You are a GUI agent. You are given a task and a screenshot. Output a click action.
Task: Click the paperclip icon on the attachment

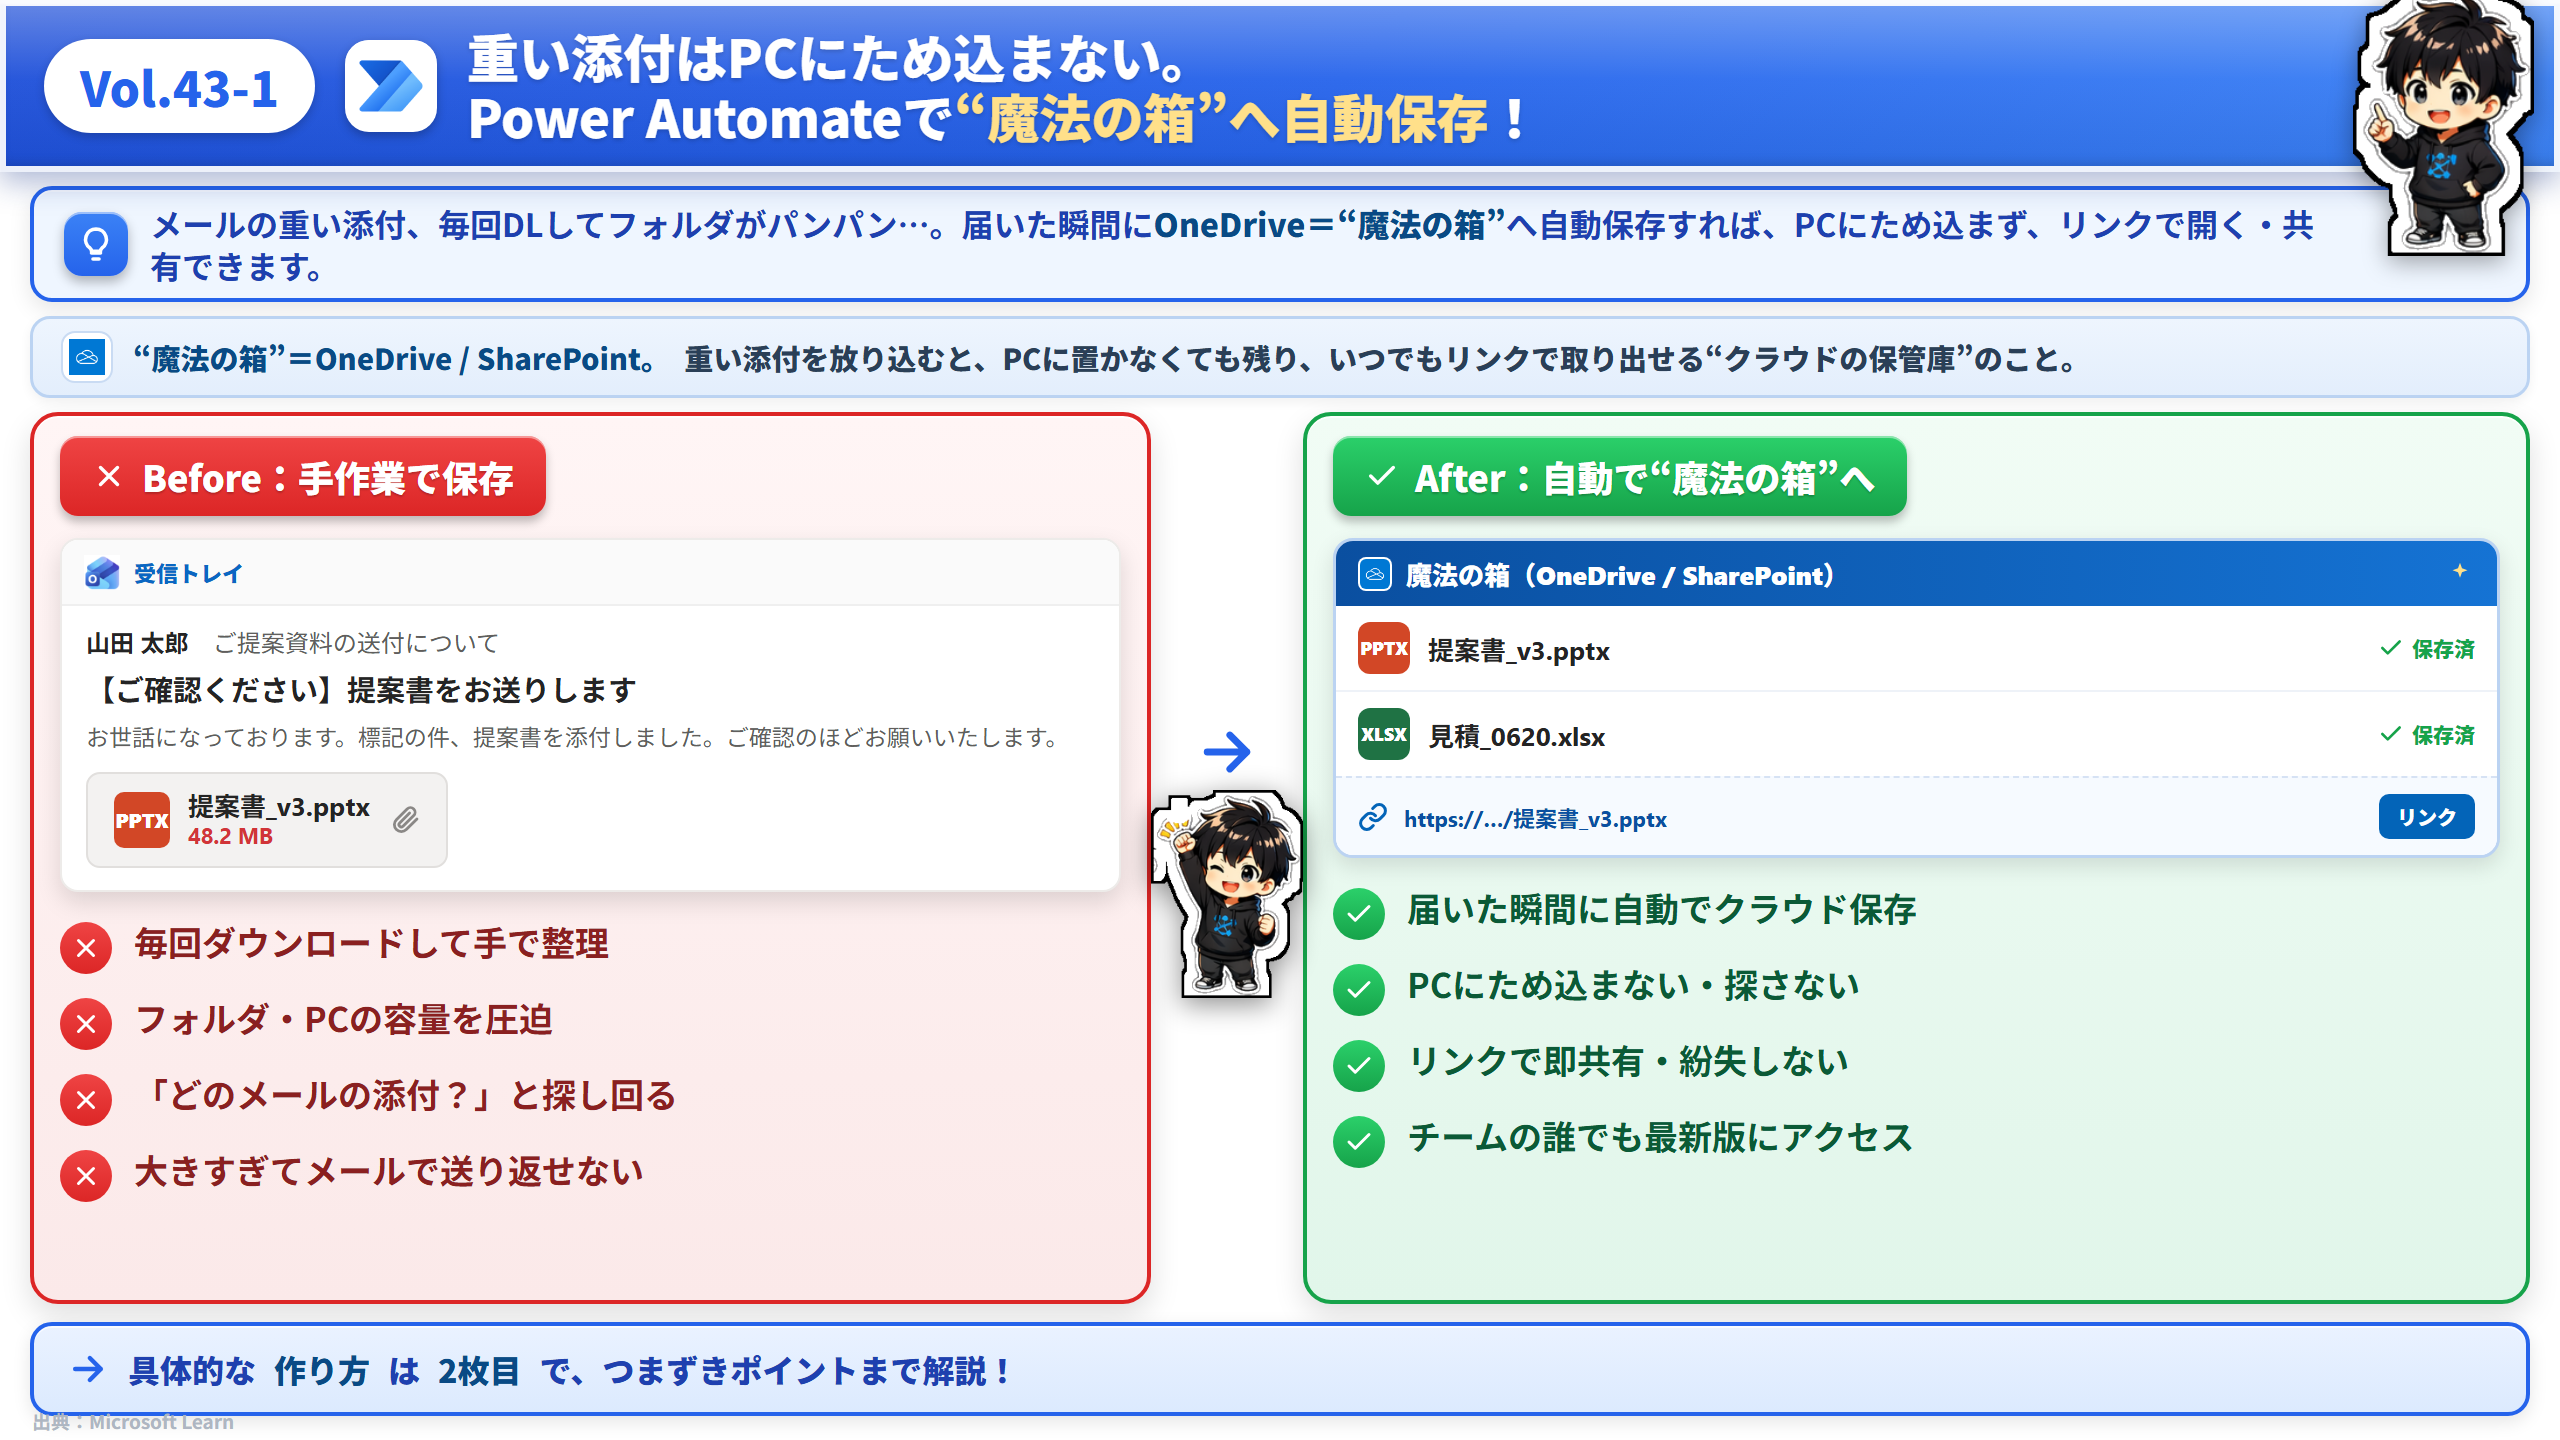405,820
